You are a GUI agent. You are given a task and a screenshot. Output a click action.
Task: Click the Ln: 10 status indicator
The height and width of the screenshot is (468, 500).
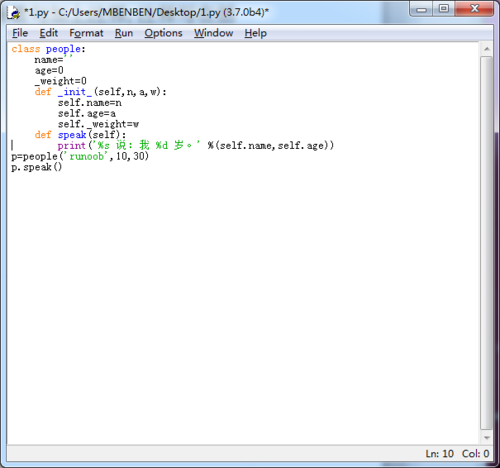439,454
